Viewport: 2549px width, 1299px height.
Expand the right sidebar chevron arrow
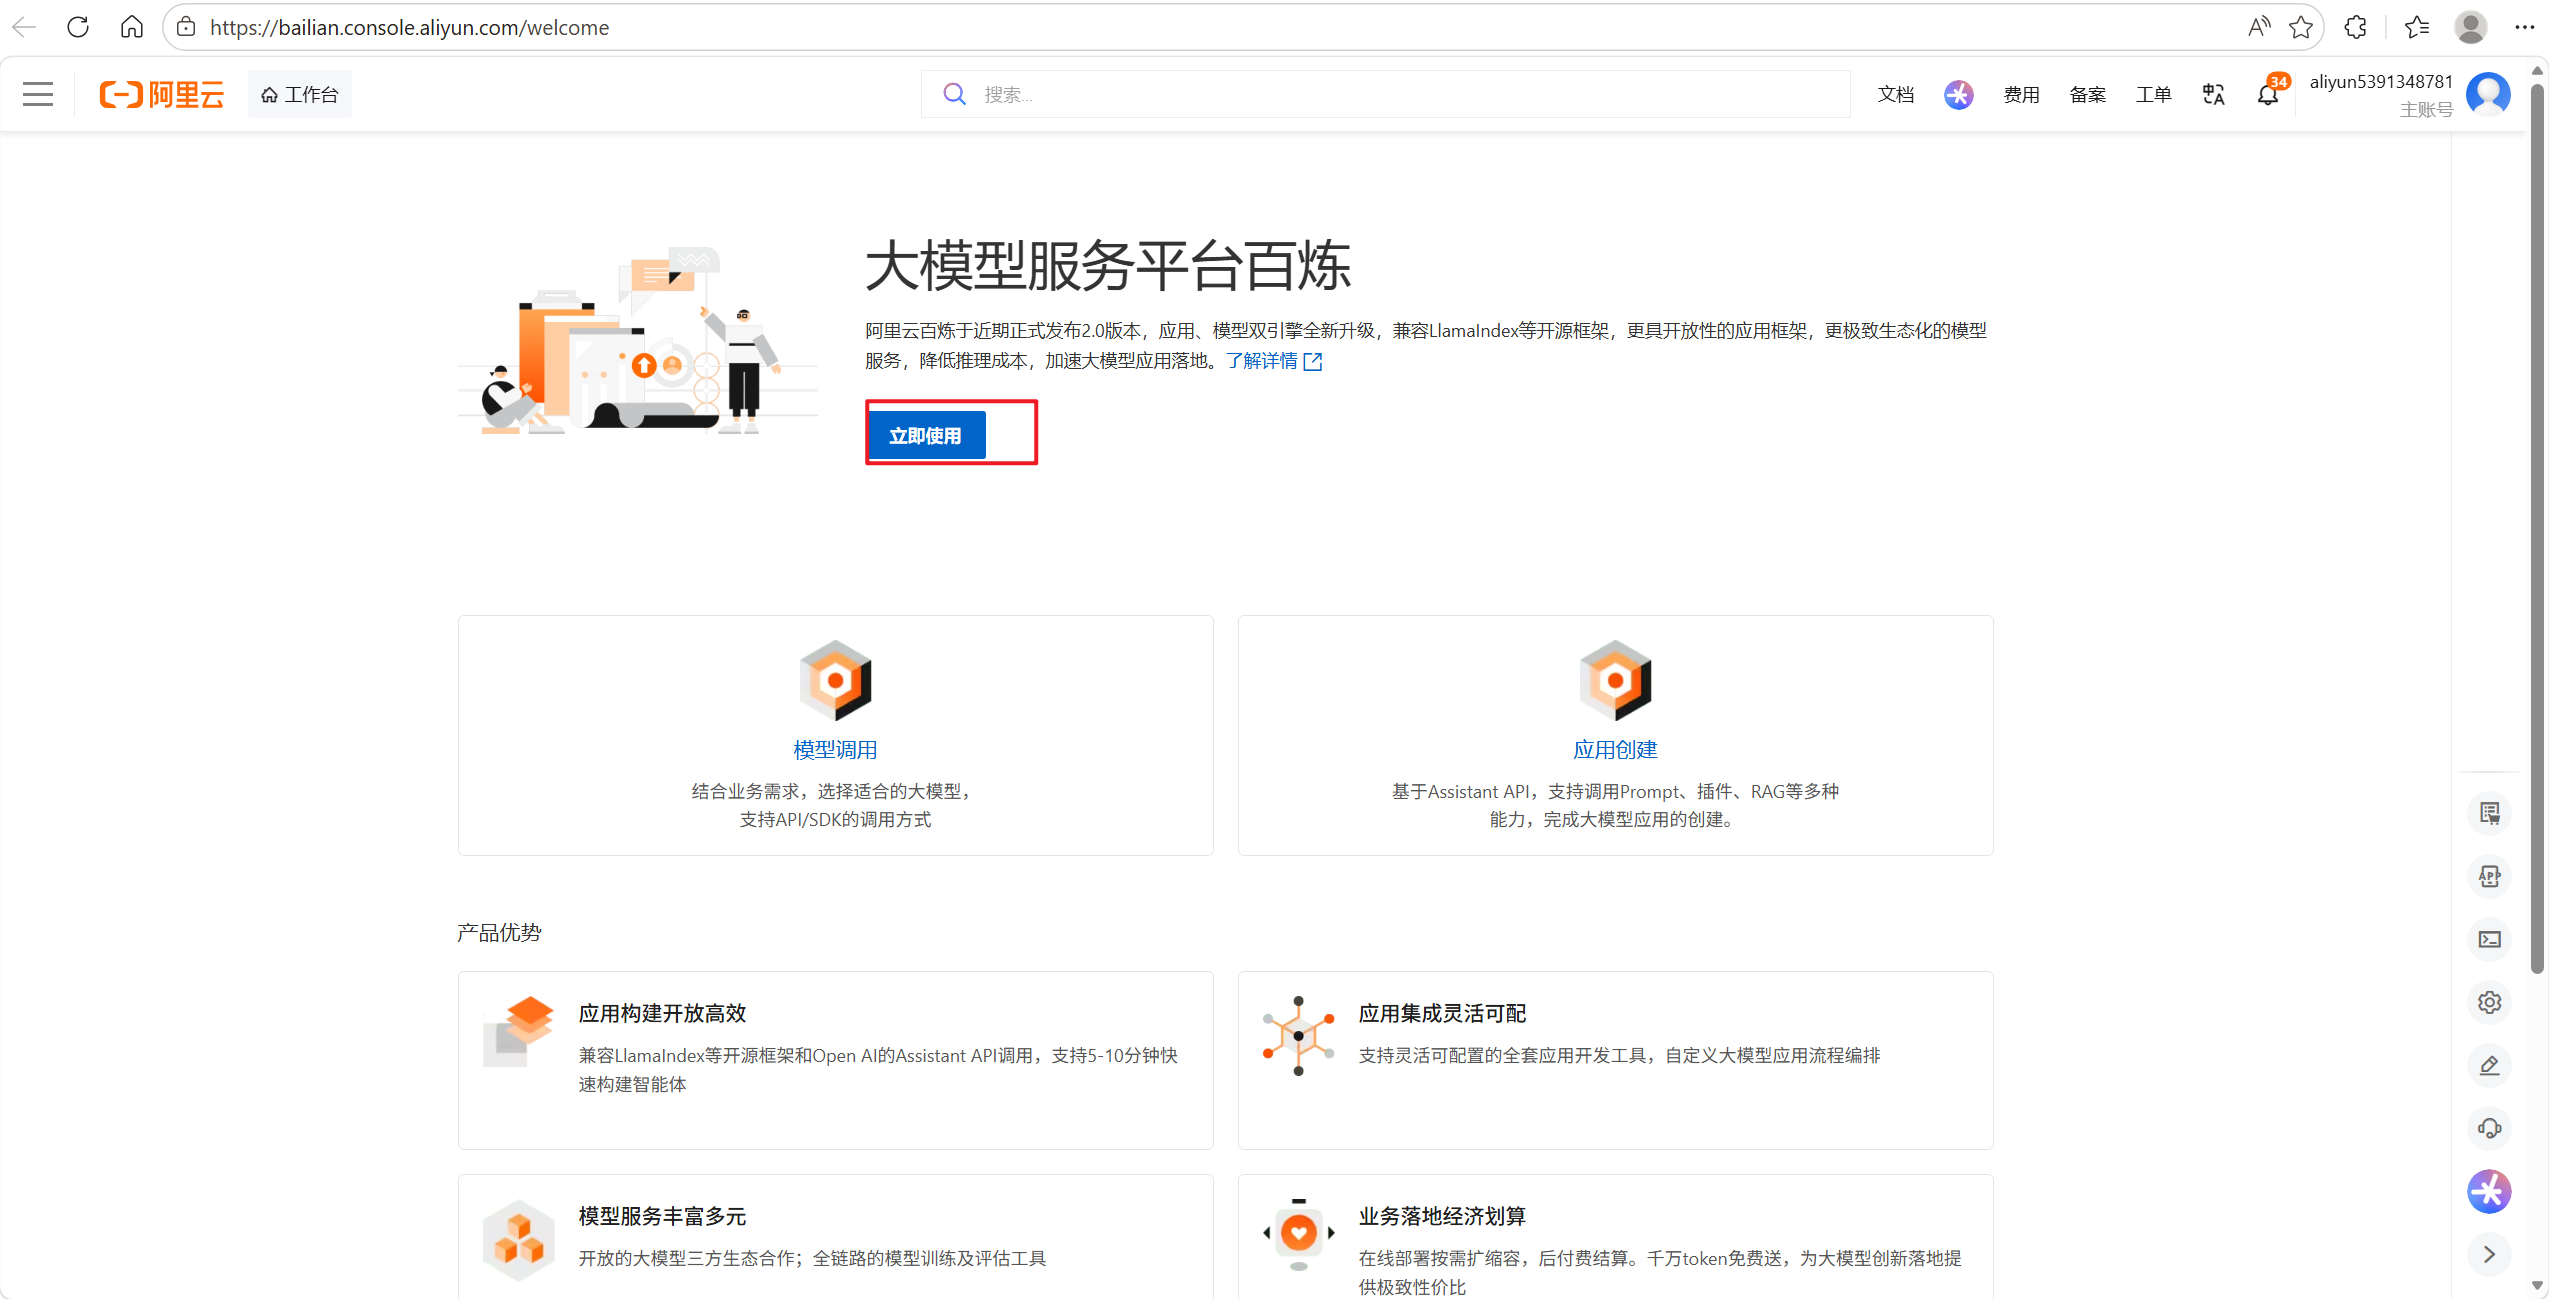(x=2489, y=1254)
